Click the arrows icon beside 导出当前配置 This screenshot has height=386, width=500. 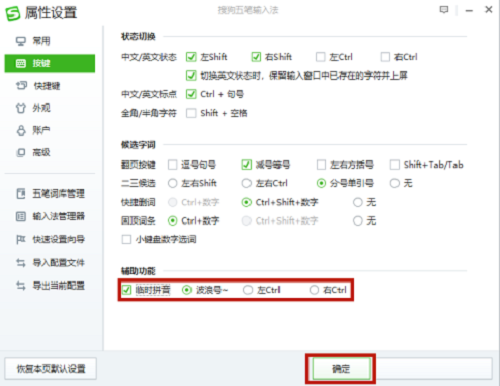coord(21,286)
